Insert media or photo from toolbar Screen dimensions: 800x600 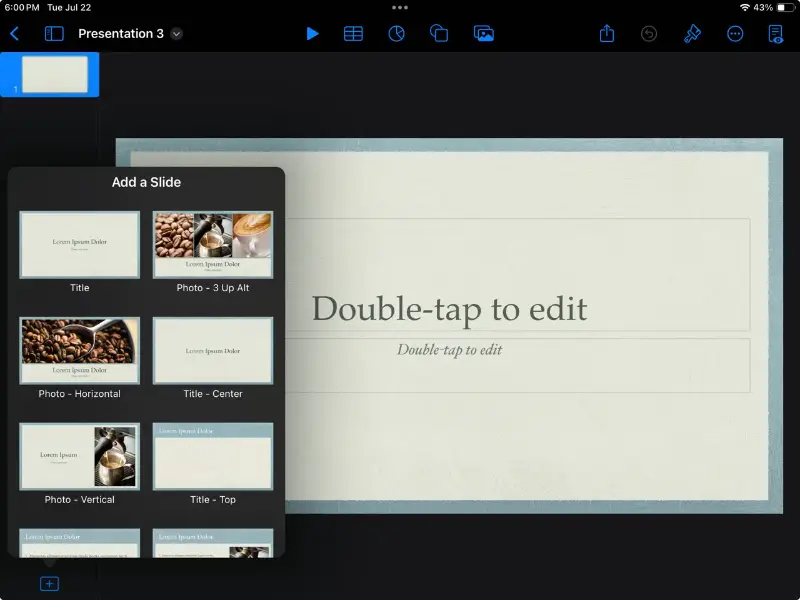click(x=483, y=34)
